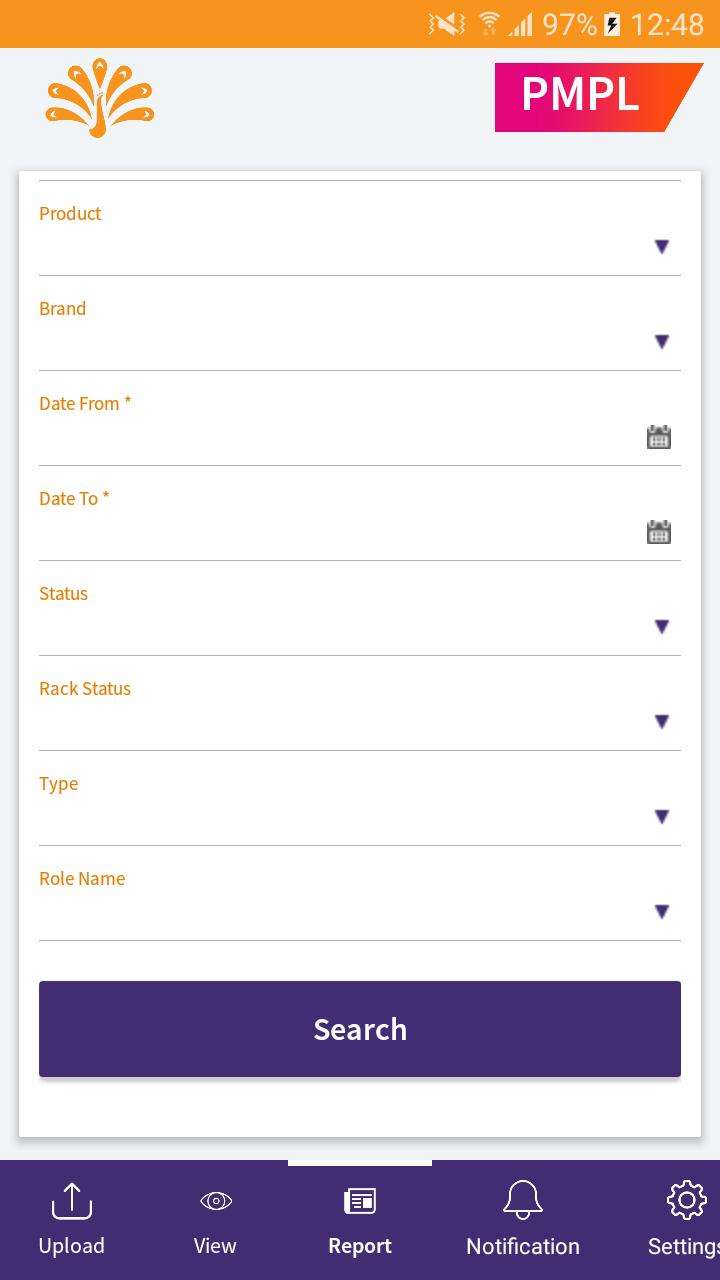Open the Settings gear icon
The width and height of the screenshot is (720, 1280).
point(686,1200)
